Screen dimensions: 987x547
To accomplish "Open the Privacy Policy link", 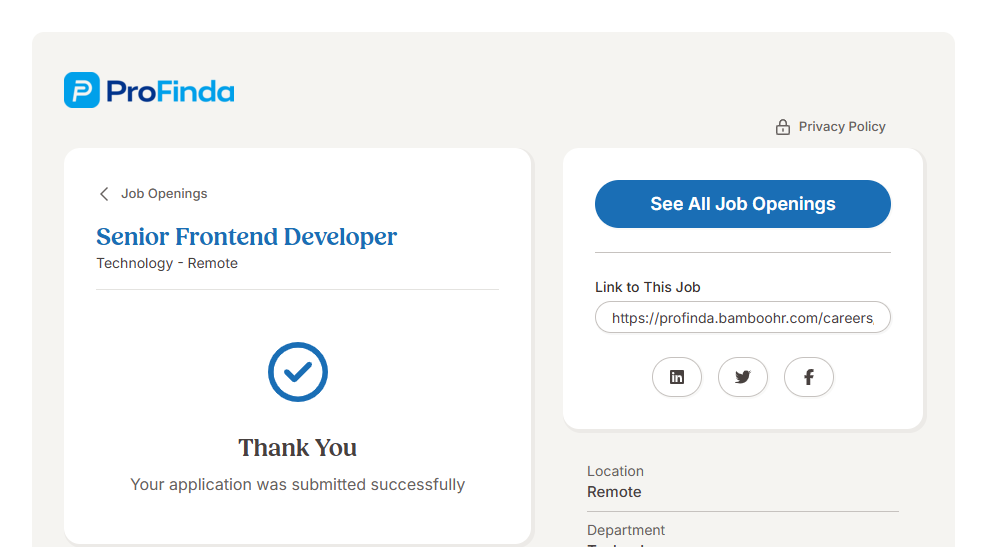I will click(x=841, y=127).
